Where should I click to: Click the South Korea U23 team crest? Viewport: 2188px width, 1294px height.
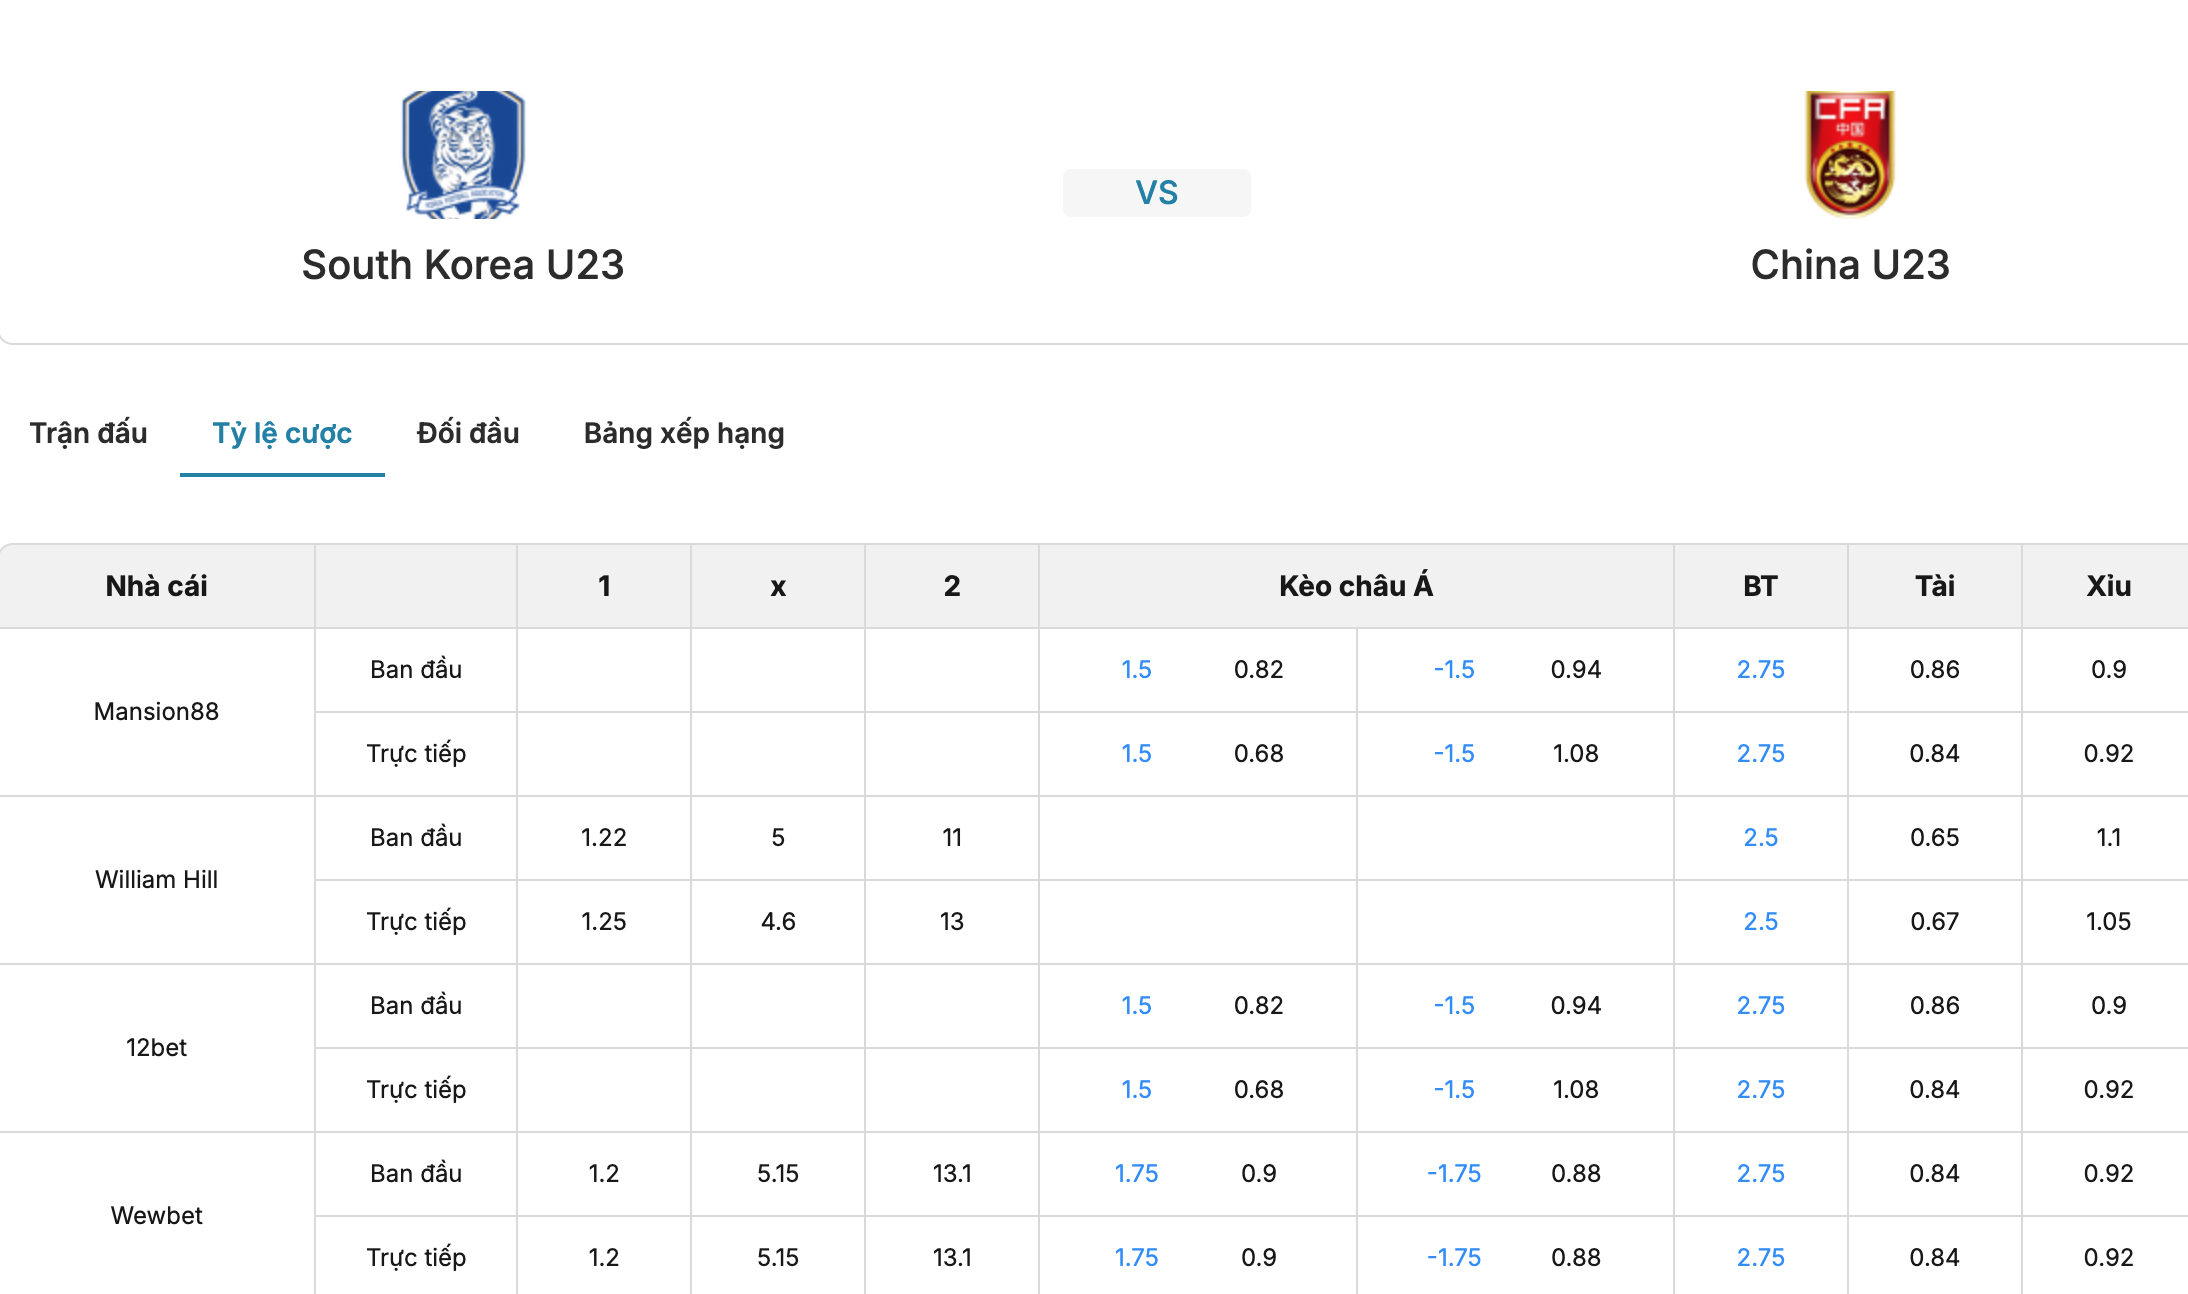point(463,154)
